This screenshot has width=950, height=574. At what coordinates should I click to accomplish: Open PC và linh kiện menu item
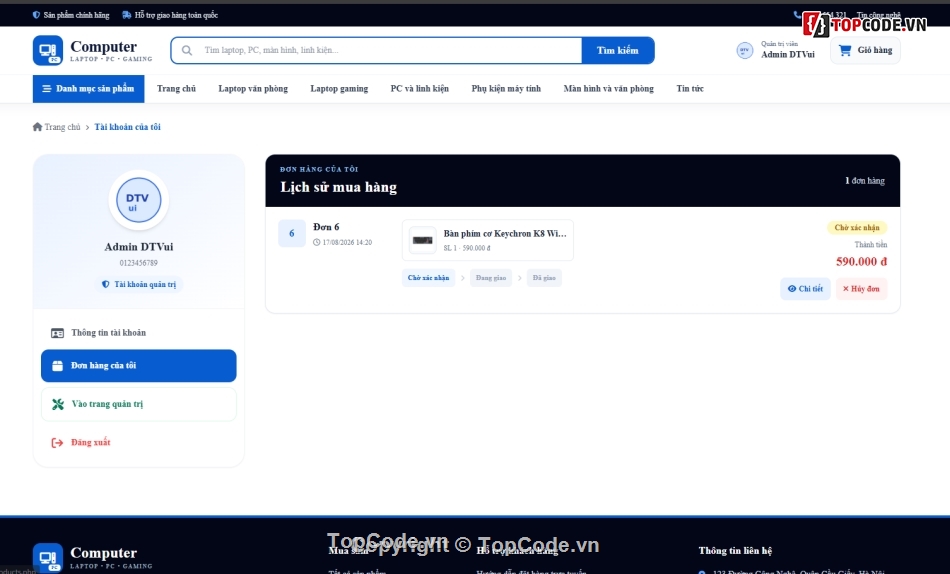[420, 88]
